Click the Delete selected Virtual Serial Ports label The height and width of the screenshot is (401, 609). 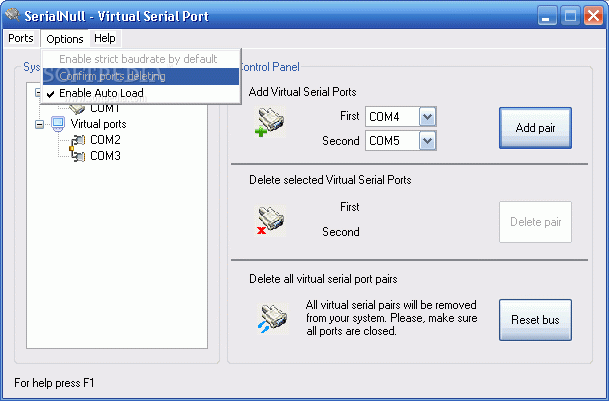tap(330, 180)
